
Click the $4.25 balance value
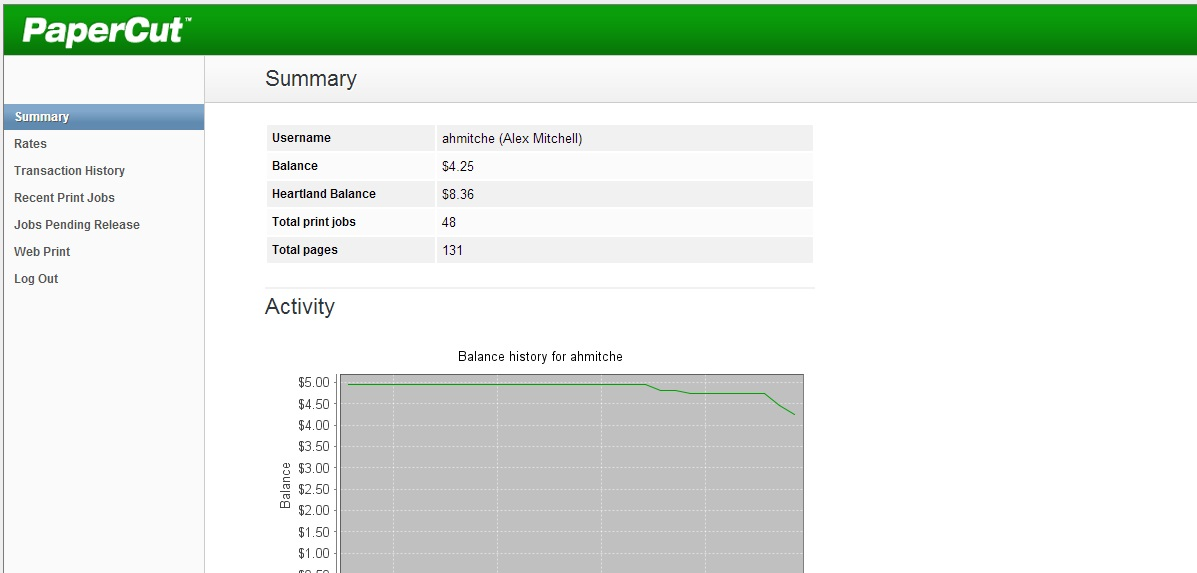click(457, 167)
